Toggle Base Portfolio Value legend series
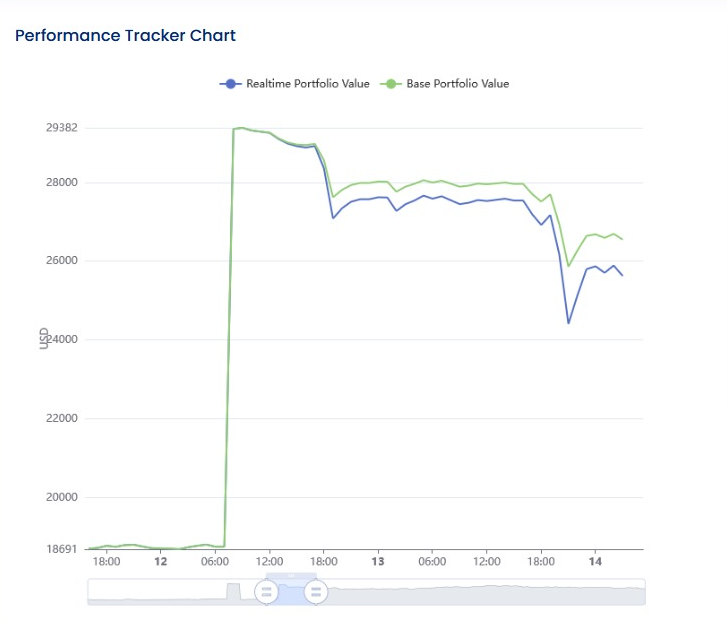Viewport: 727px width, 628px height. click(x=457, y=84)
